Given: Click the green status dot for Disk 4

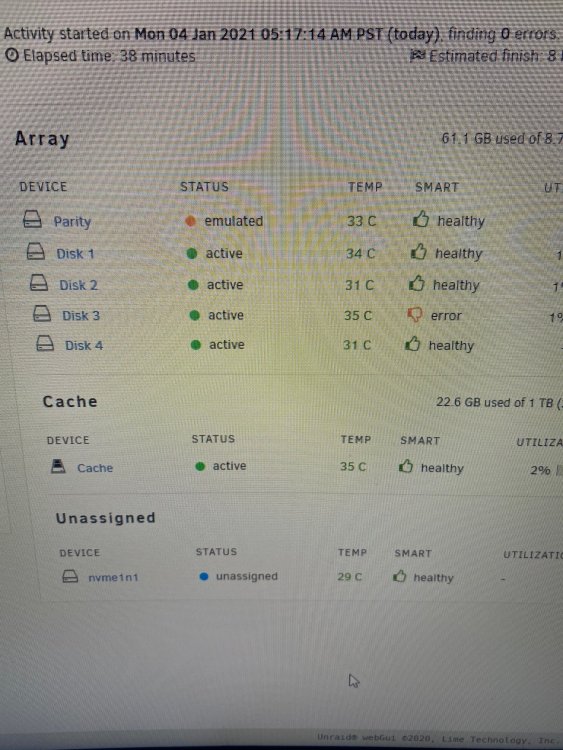Looking at the screenshot, I should (196, 345).
